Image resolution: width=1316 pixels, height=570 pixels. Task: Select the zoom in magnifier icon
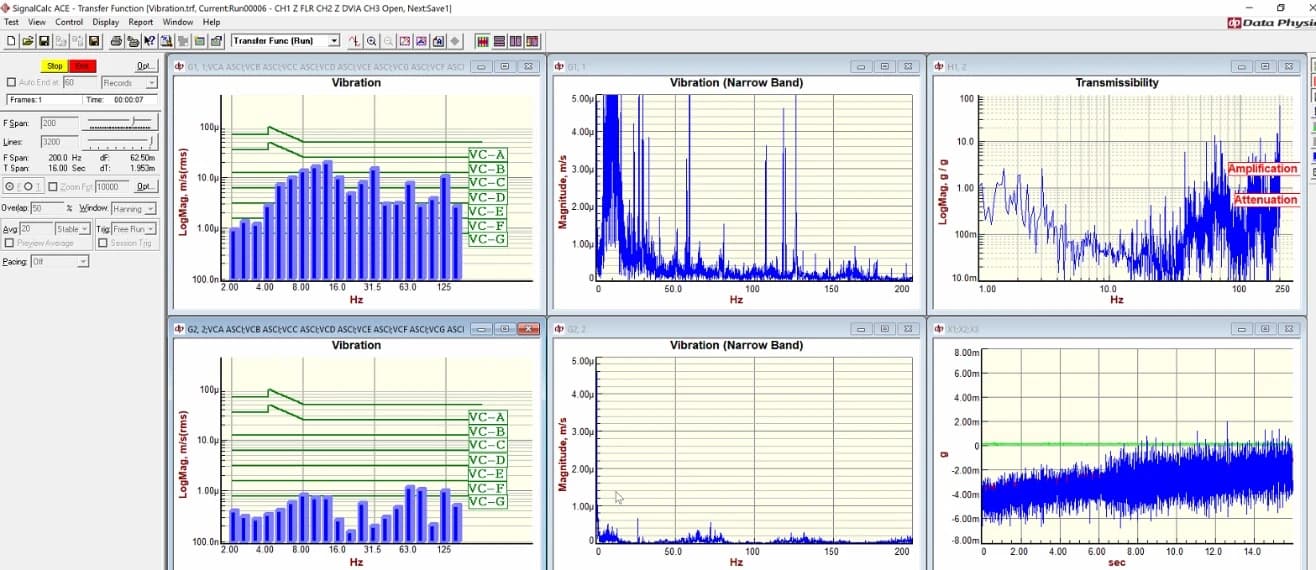point(371,41)
